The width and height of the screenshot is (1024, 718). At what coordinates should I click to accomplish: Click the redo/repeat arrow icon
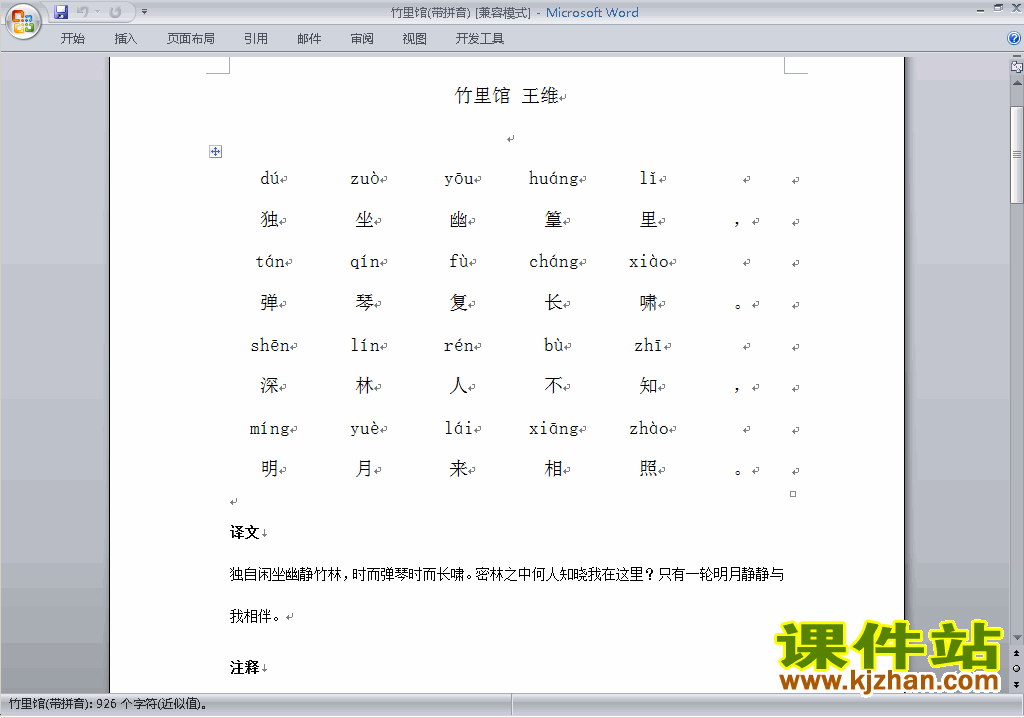tap(116, 12)
